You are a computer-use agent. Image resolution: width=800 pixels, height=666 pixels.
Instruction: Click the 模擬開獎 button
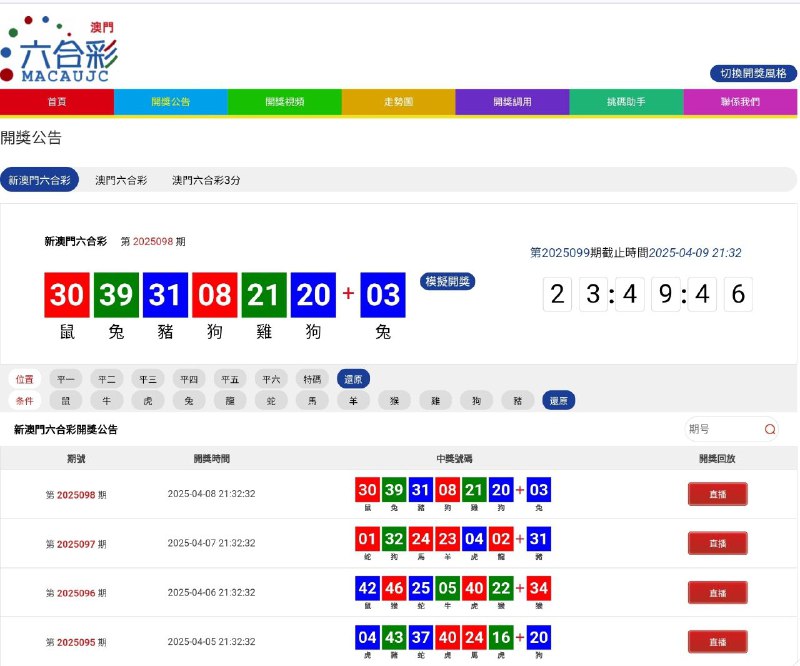tap(447, 281)
